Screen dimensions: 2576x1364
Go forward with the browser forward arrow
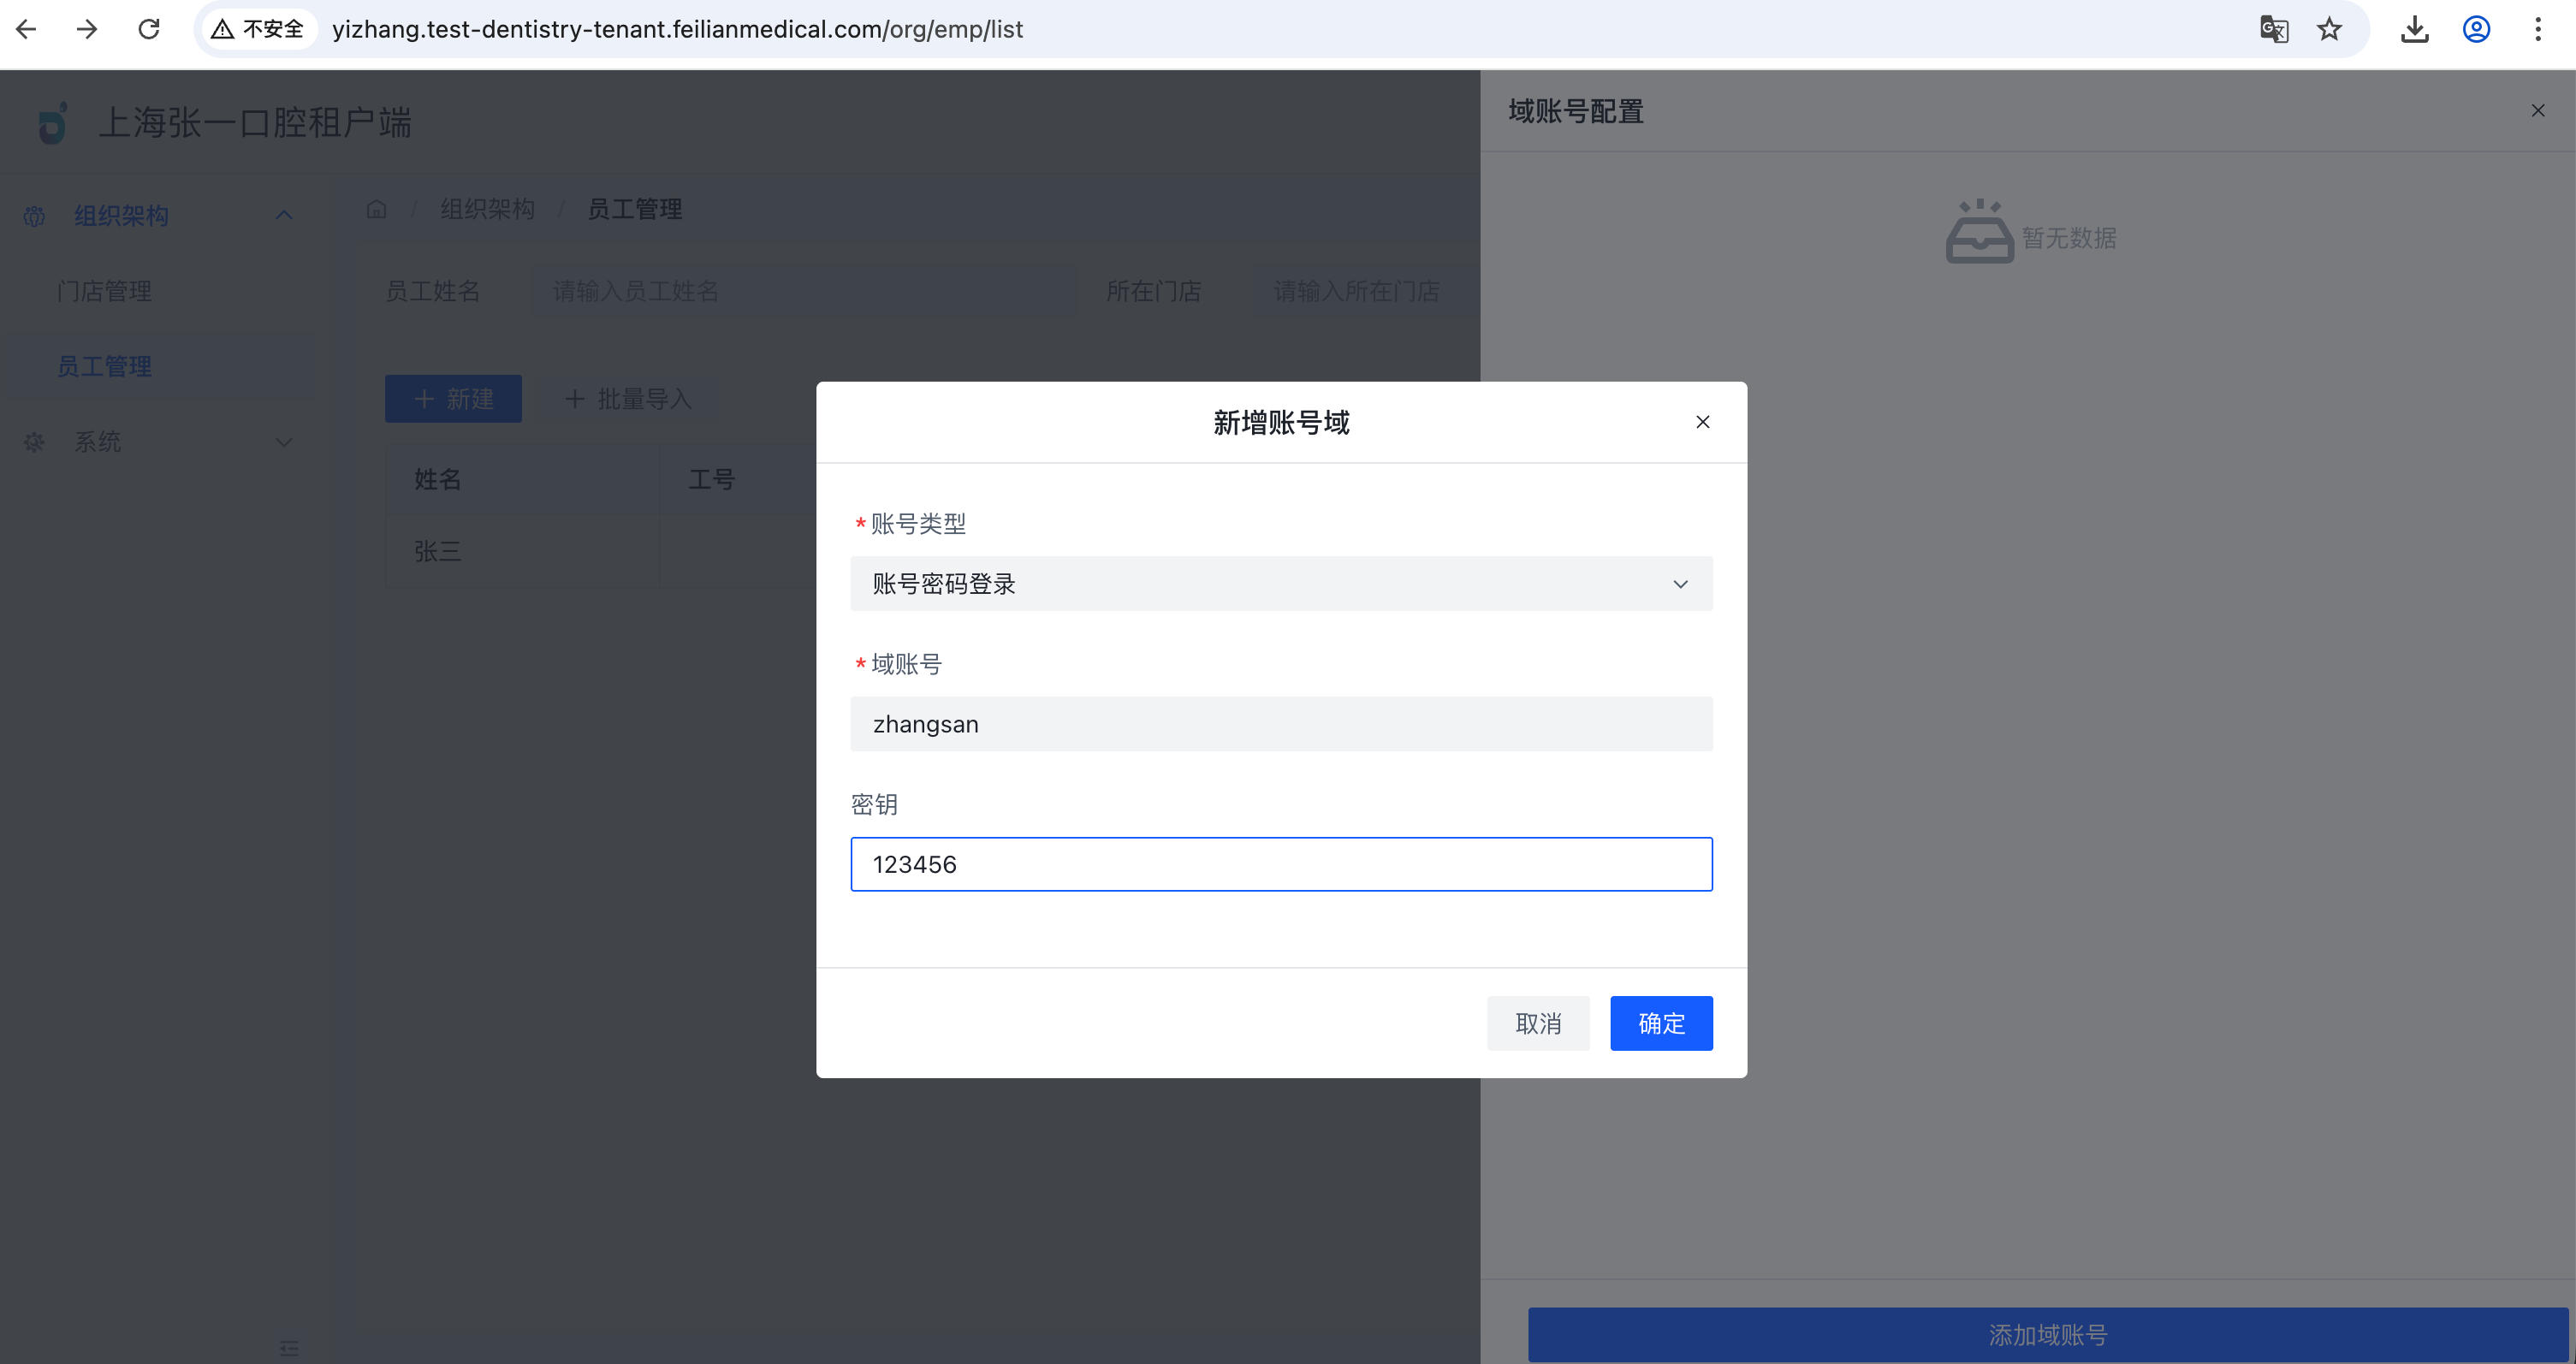[87, 29]
